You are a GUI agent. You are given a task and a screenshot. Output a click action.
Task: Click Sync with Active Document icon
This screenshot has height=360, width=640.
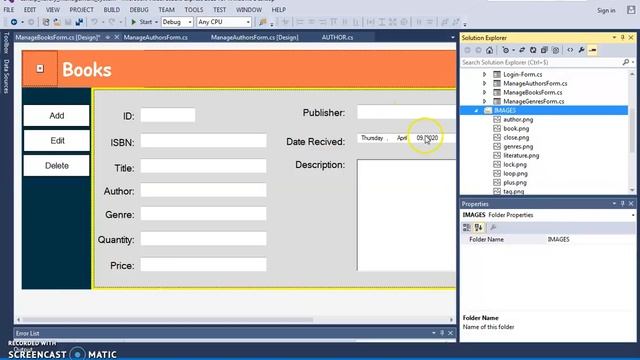522,50
